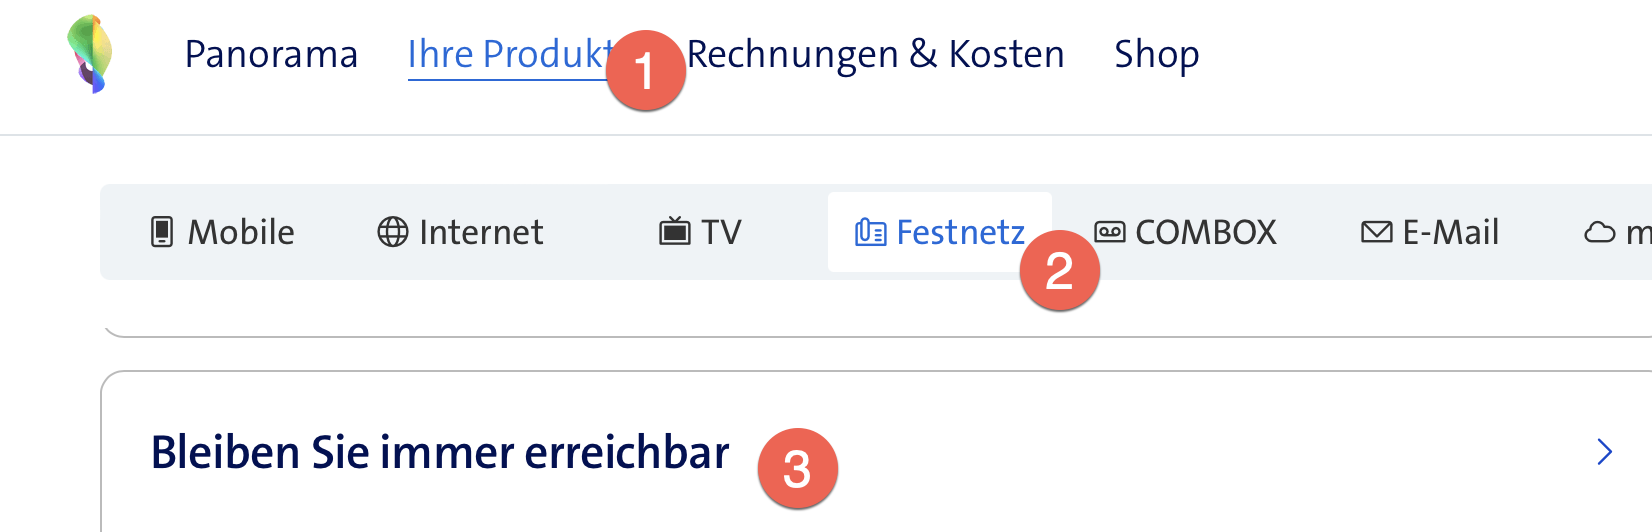The height and width of the screenshot is (532, 1652).
Task: Click the red step marker numbered 3
Action: [797, 468]
